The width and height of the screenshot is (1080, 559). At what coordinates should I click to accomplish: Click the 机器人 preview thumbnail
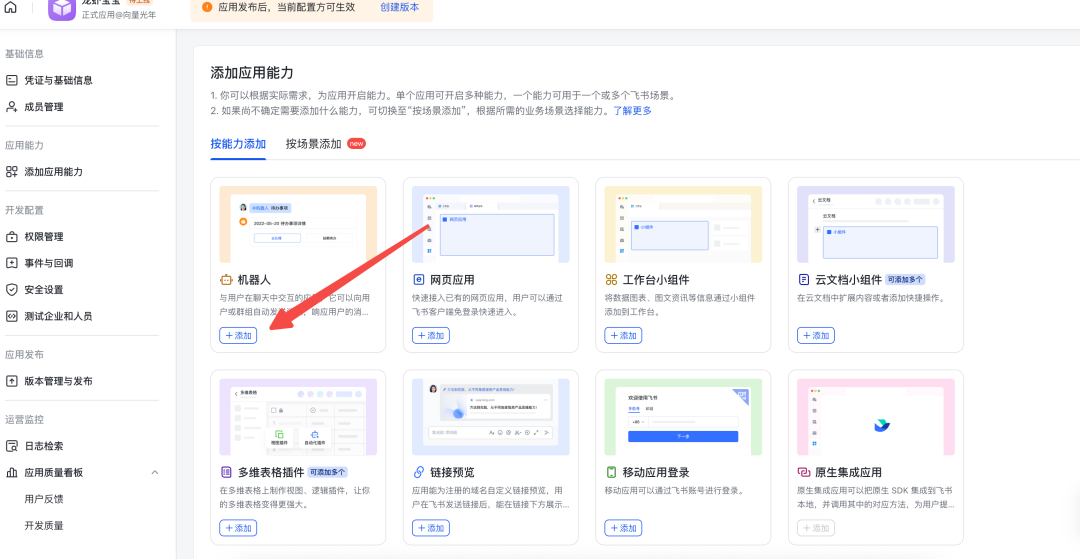[x=298, y=224]
